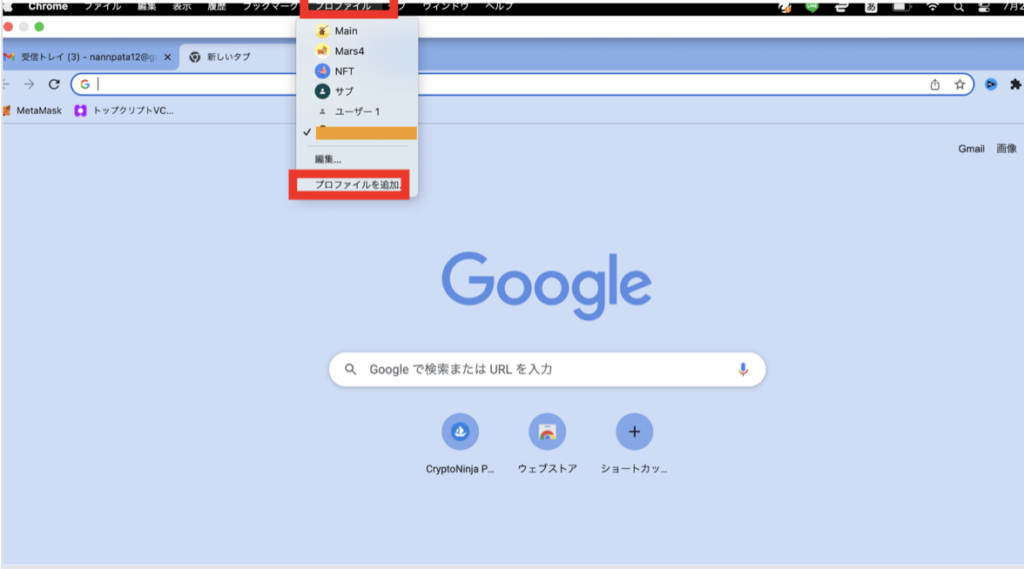Click the forward navigation arrow
The image size is (1024, 569).
point(29,85)
